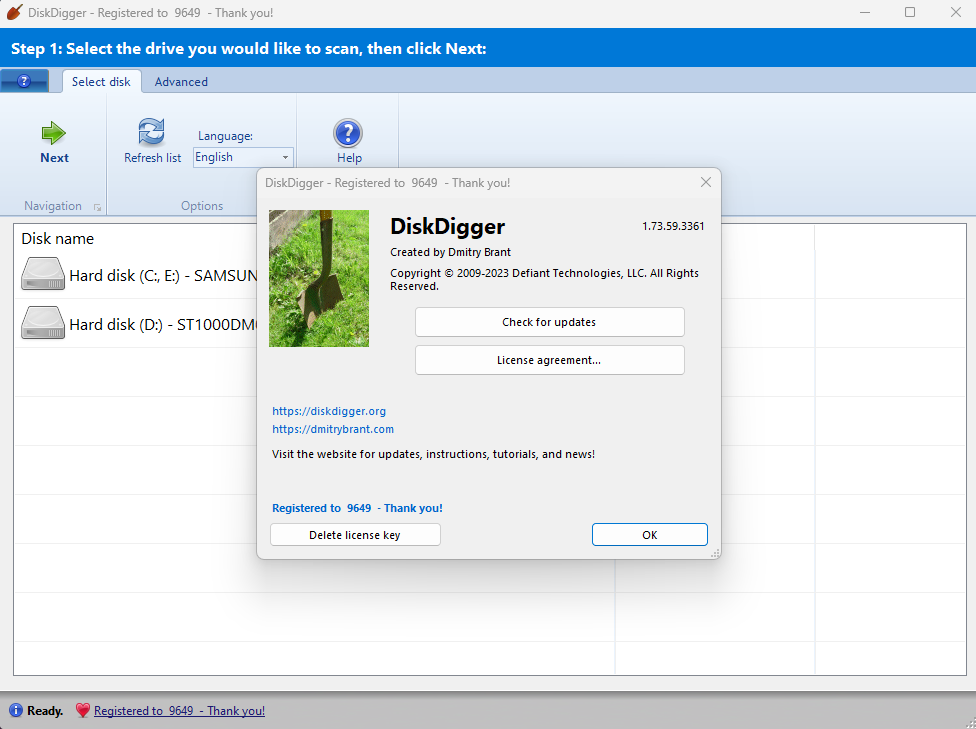
Task: Click the Refresh list icon
Action: (151, 131)
